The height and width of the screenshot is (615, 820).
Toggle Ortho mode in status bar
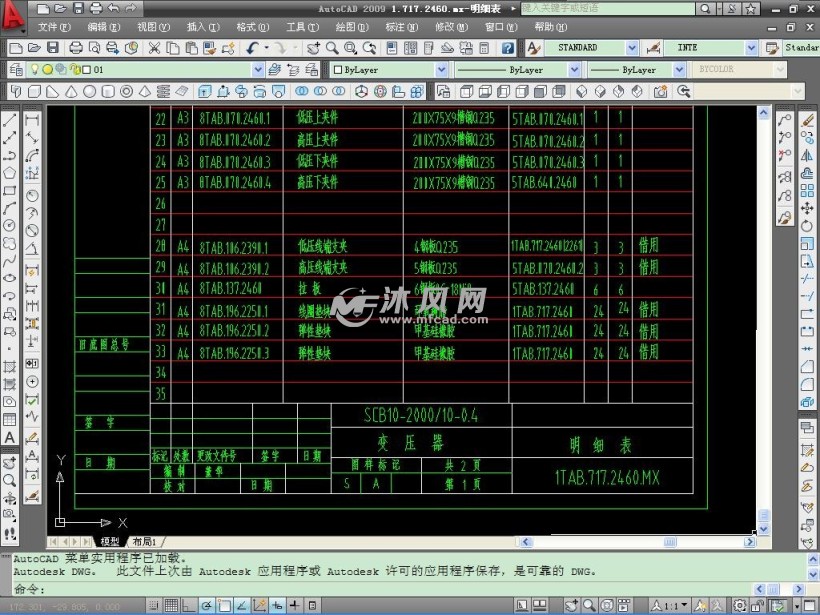click(x=189, y=606)
